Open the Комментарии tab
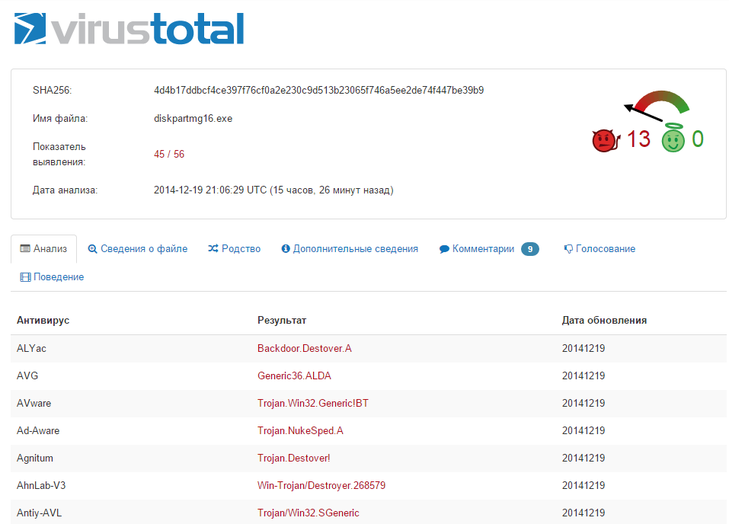 coord(489,249)
